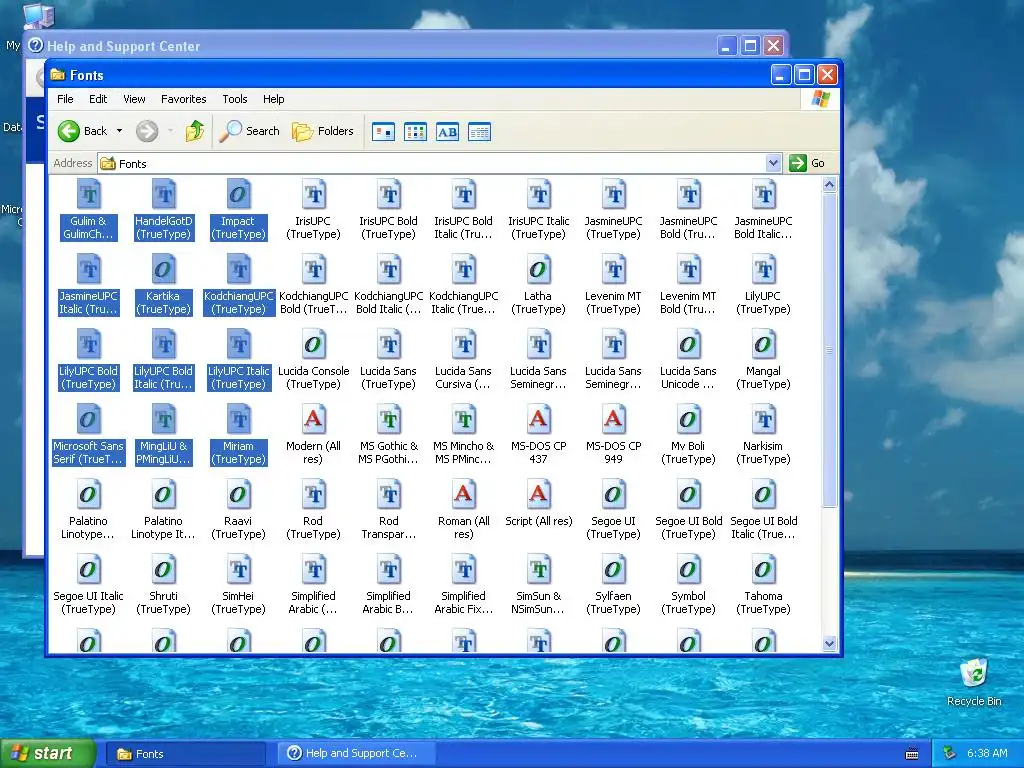Select the MS Gothic & MS PGothic font
The image size is (1024, 768).
coord(389,436)
